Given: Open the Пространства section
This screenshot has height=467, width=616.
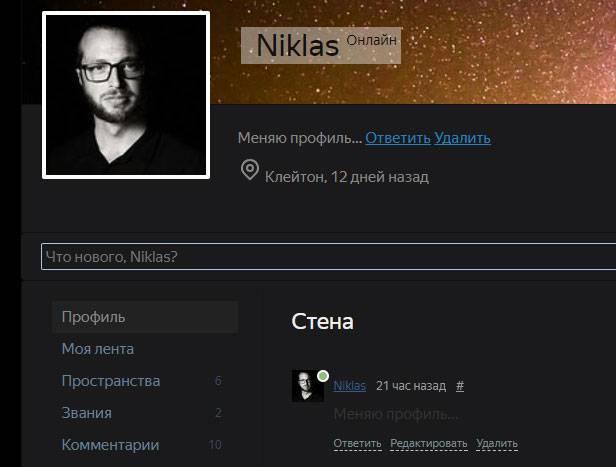Looking at the screenshot, I should pos(111,381).
